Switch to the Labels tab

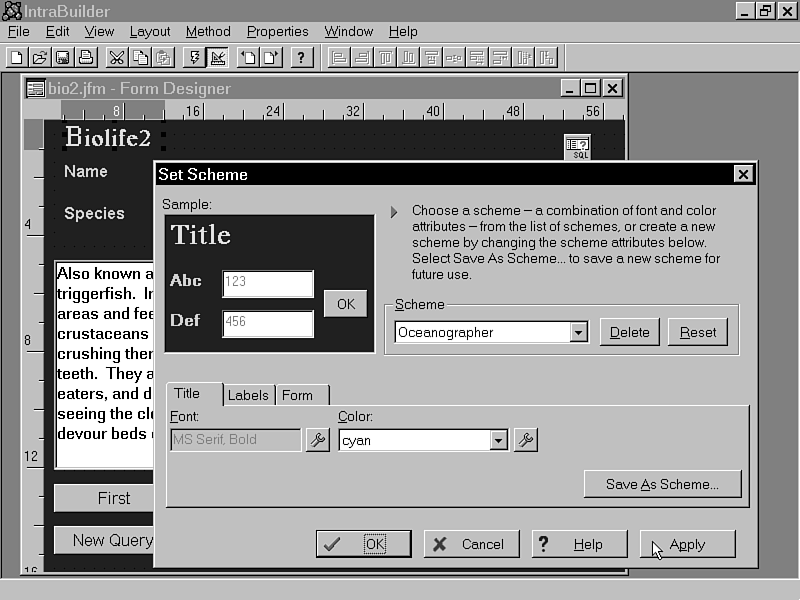coord(248,395)
